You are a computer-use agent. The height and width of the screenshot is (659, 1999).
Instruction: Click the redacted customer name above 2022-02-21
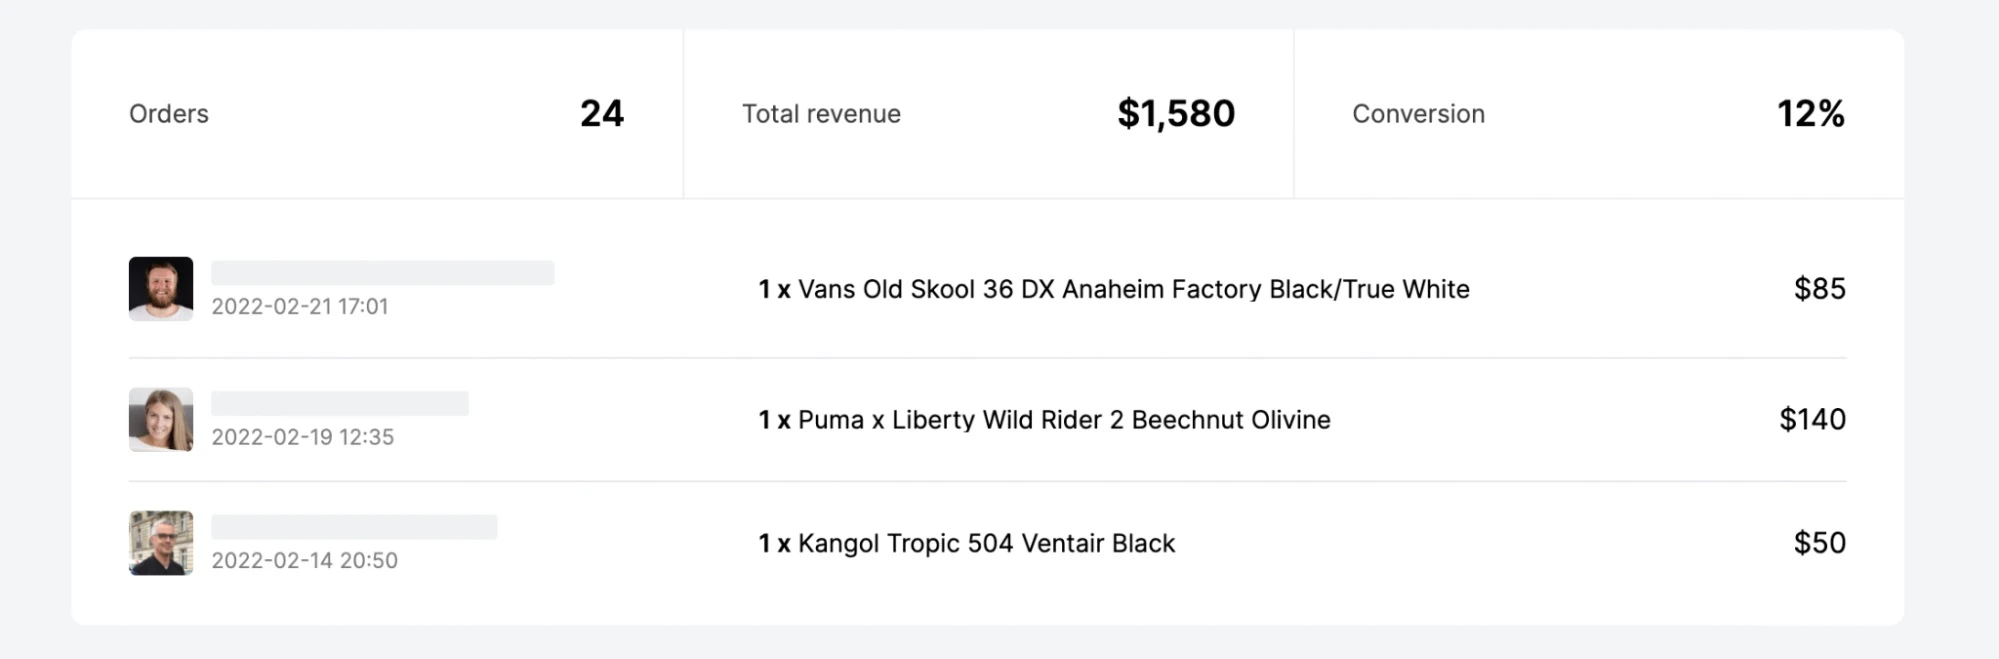pos(383,273)
